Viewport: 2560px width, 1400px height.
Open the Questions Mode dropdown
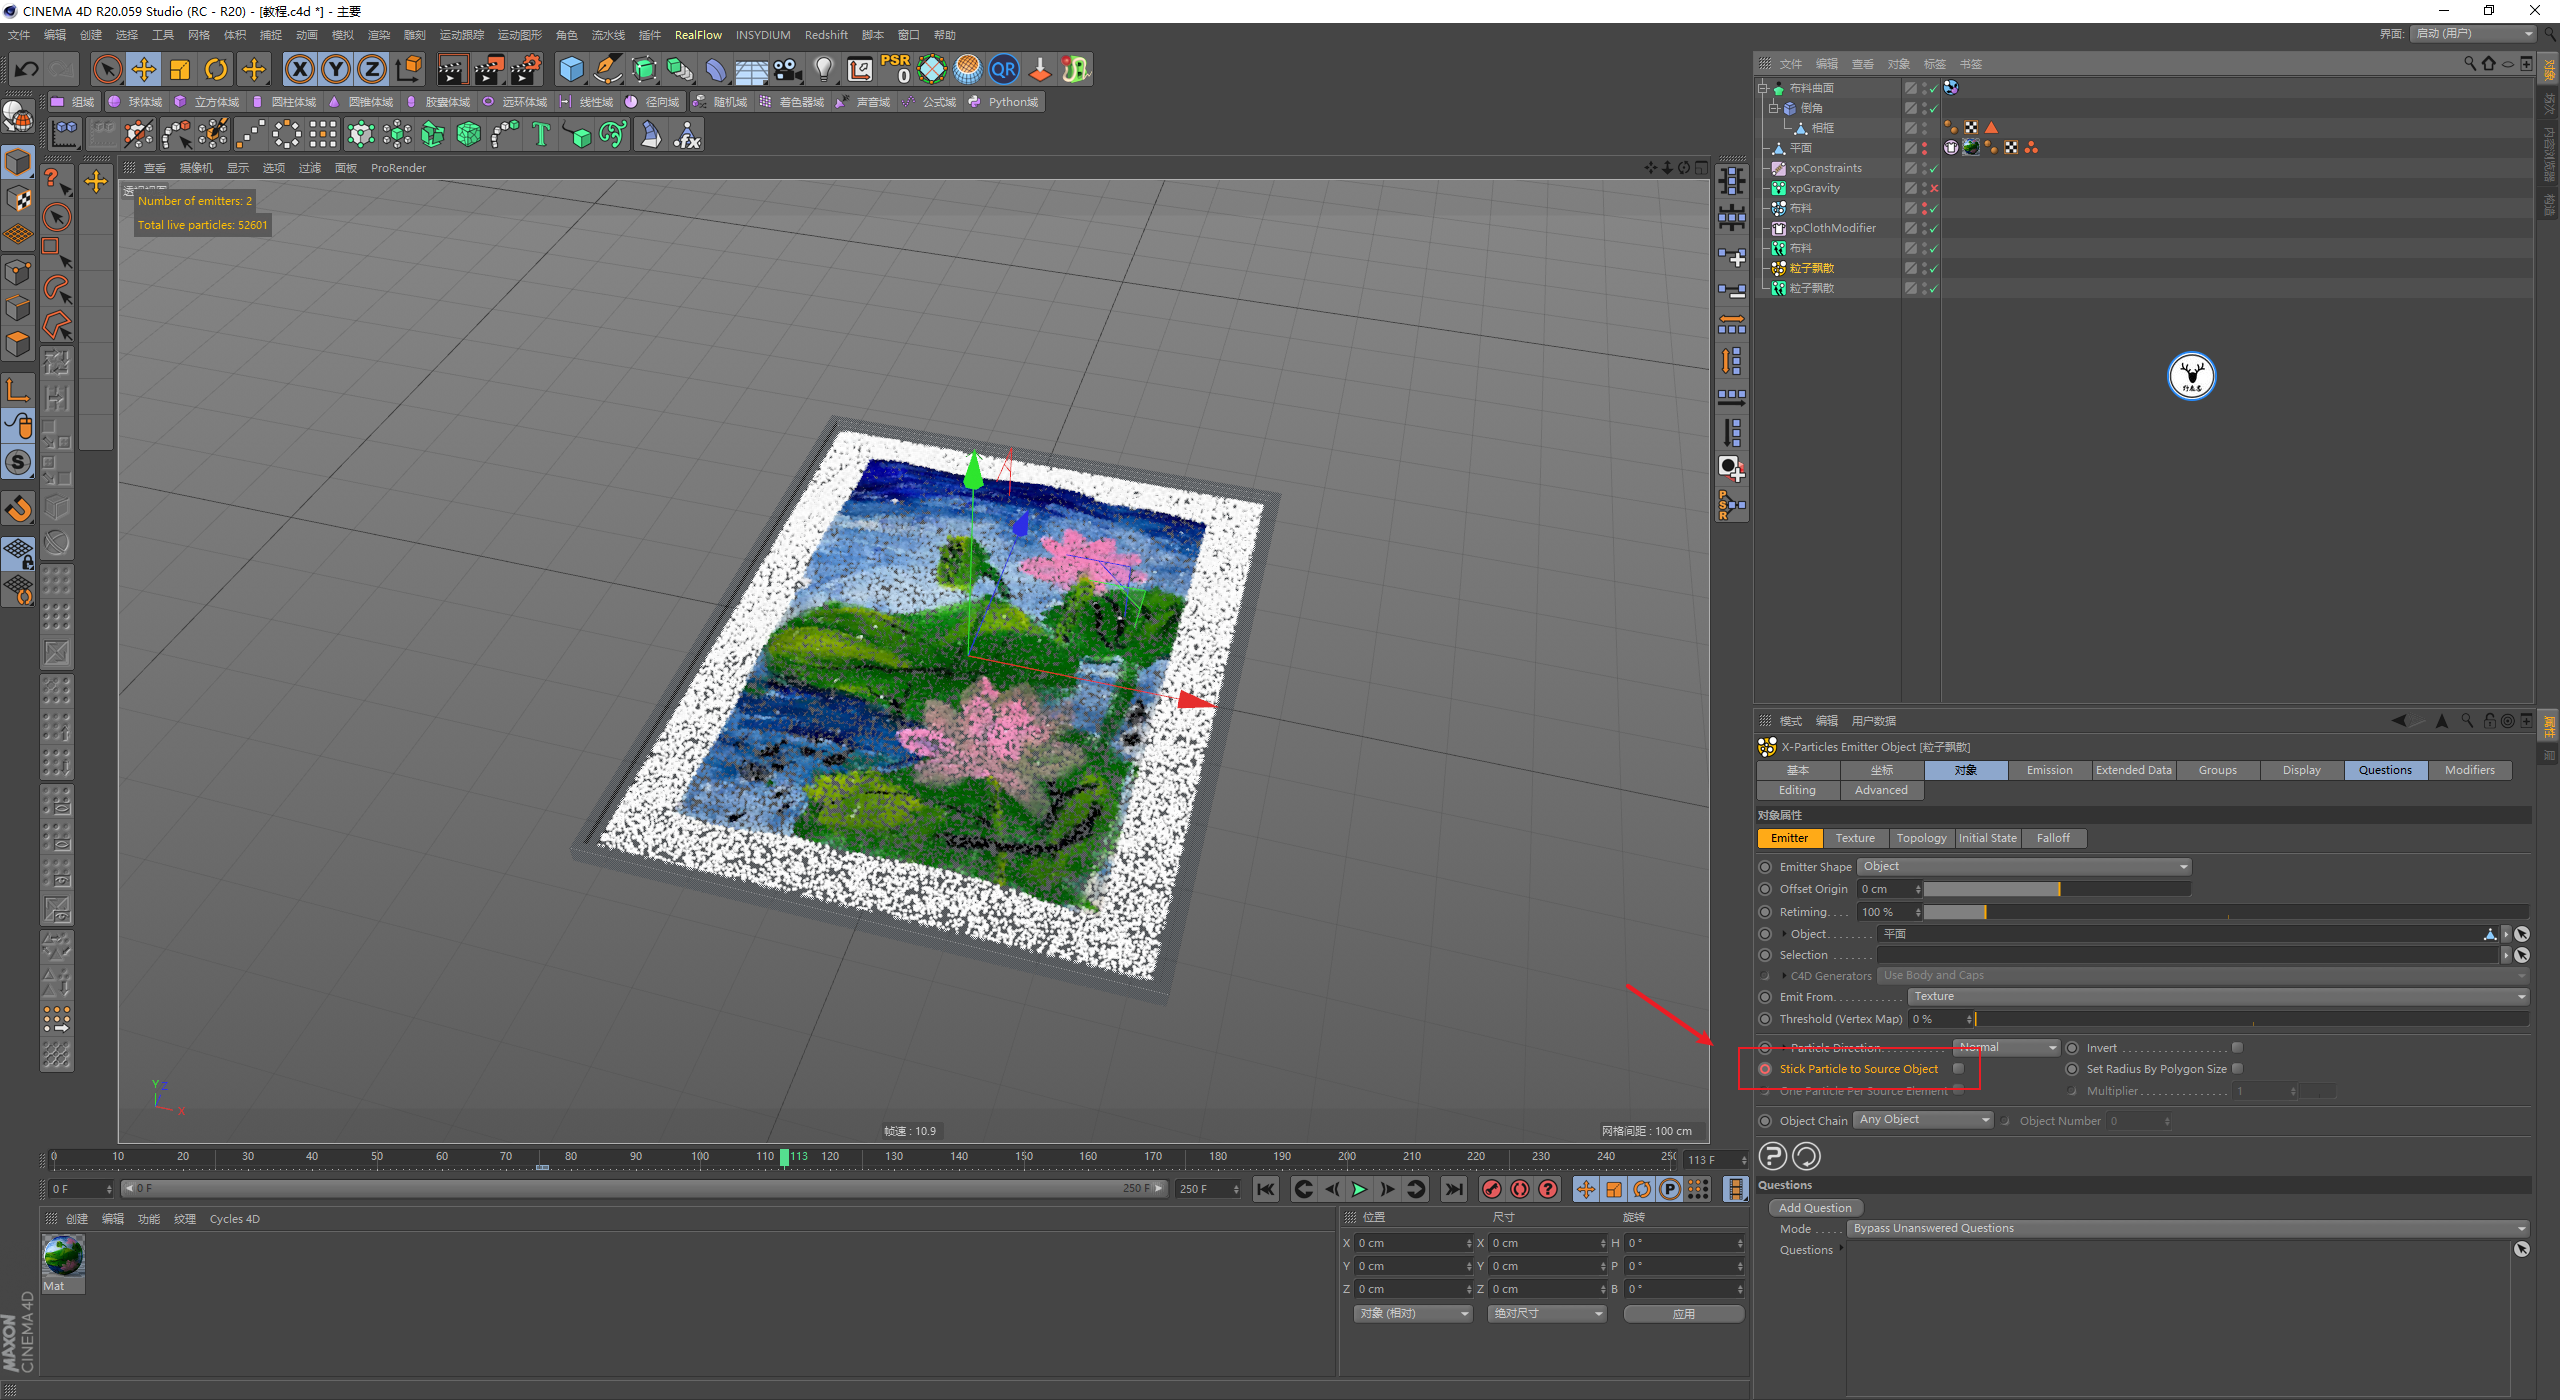click(2188, 1229)
